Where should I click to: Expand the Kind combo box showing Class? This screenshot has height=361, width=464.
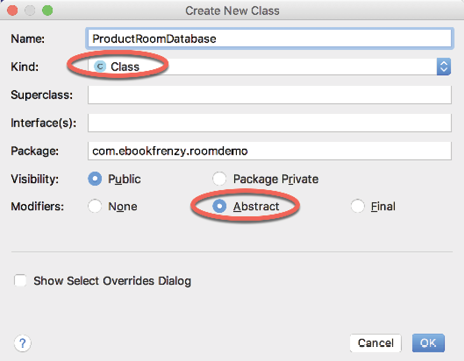tap(270, 67)
